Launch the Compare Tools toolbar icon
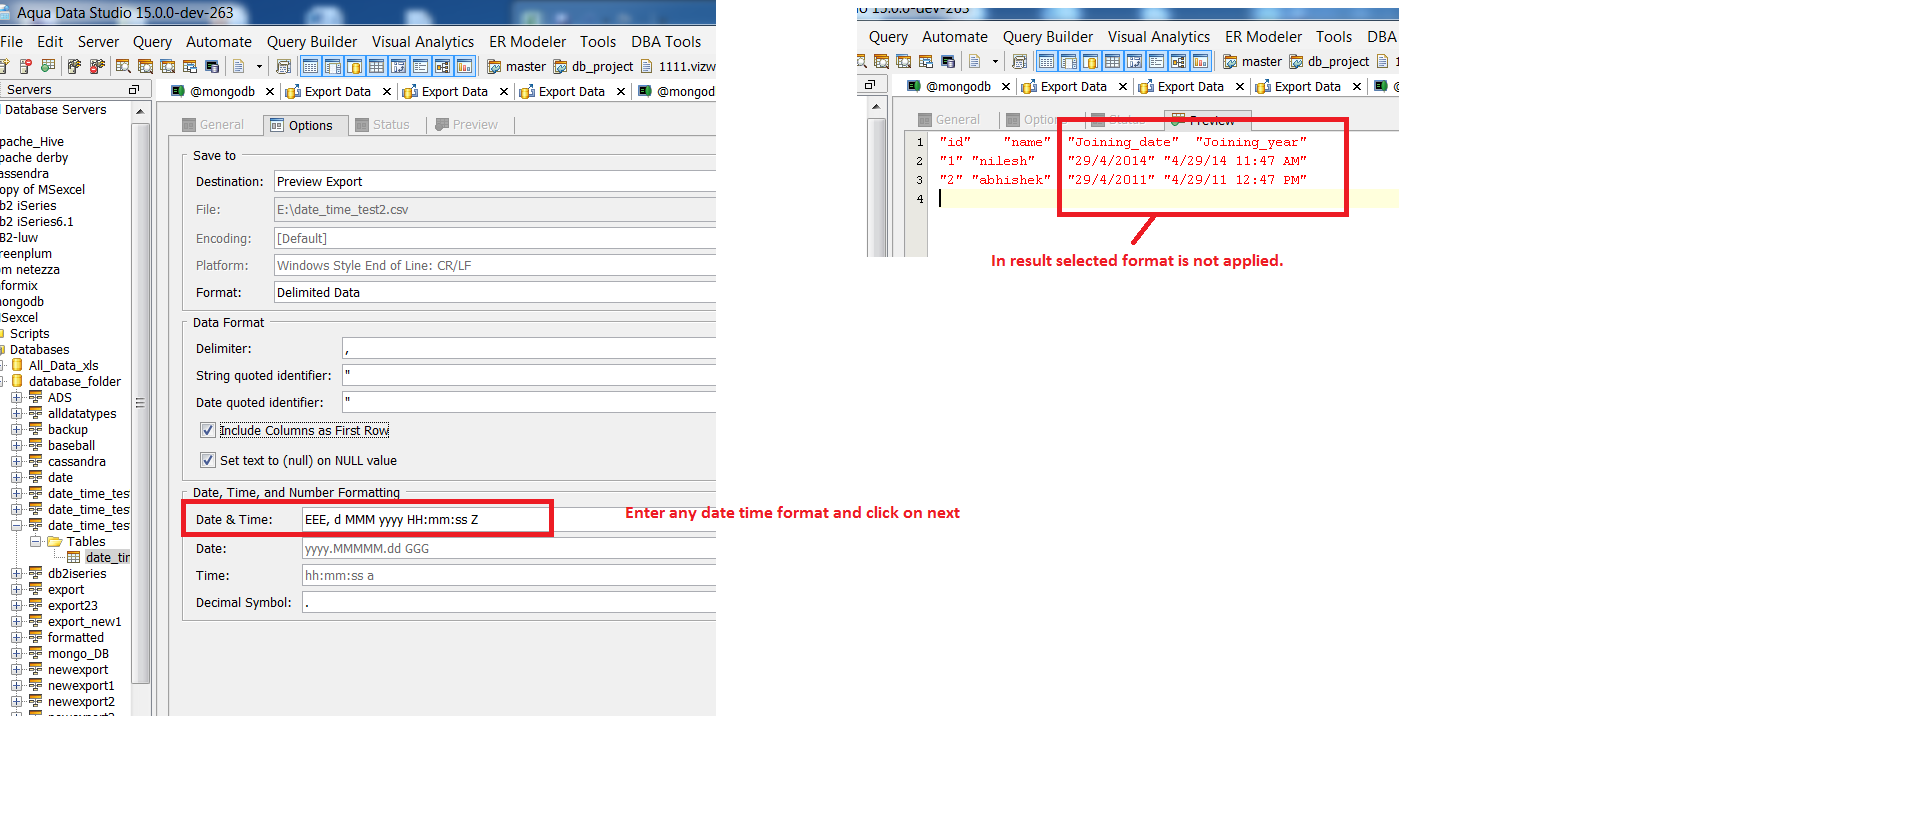 [190, 66]
